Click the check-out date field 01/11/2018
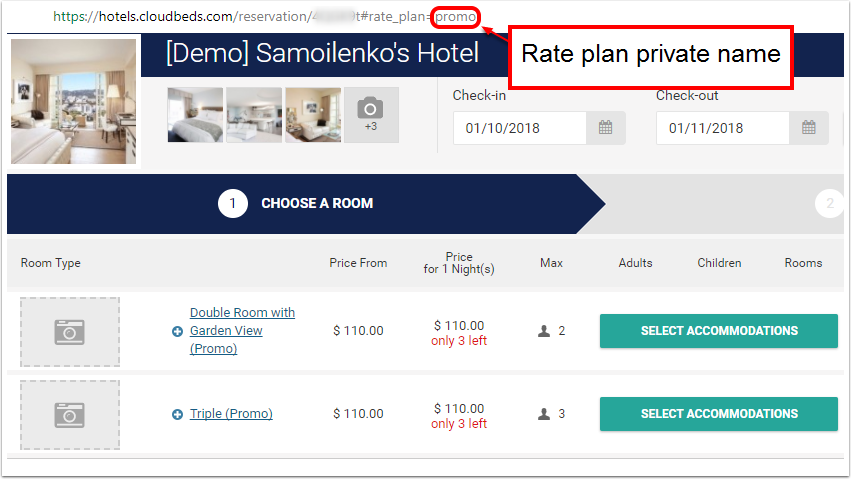The width and height of the screenshot is (851, 479). 721,128
